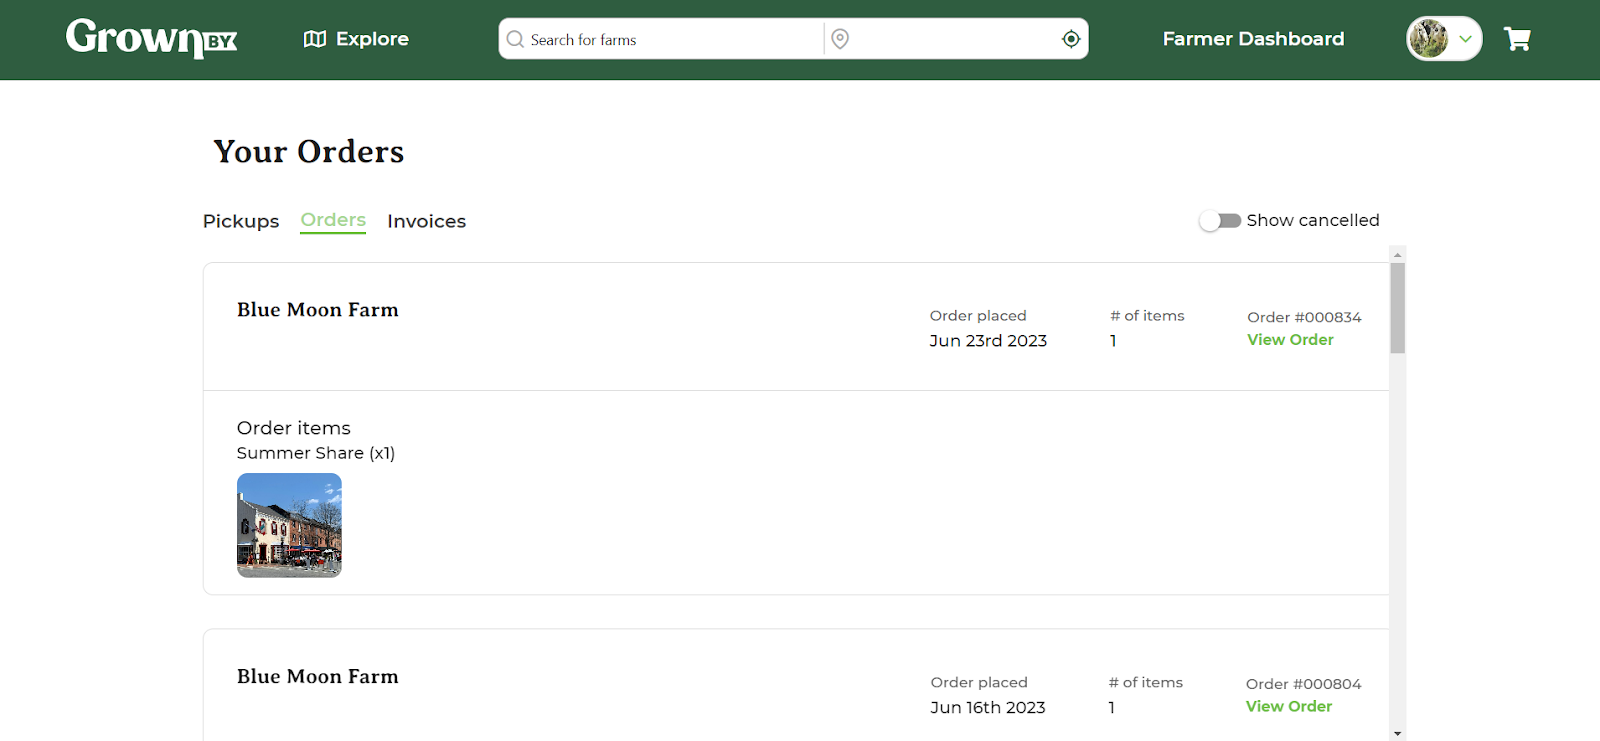Click the Jun 23rd 2023 order date
The height and width of the screenshot is (741, 1600).
pyautogui.click(x=988, y=341)
